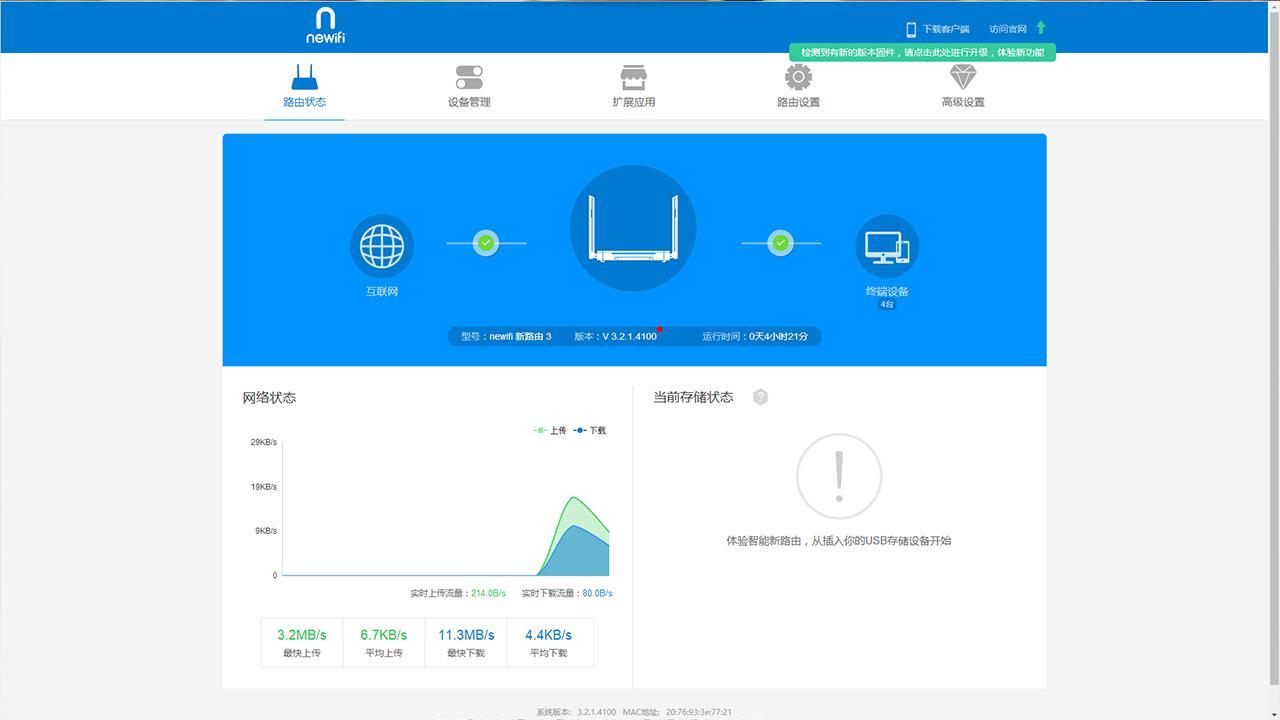
Task: Click the 终端设备 label text
Action: pos(887,292)
